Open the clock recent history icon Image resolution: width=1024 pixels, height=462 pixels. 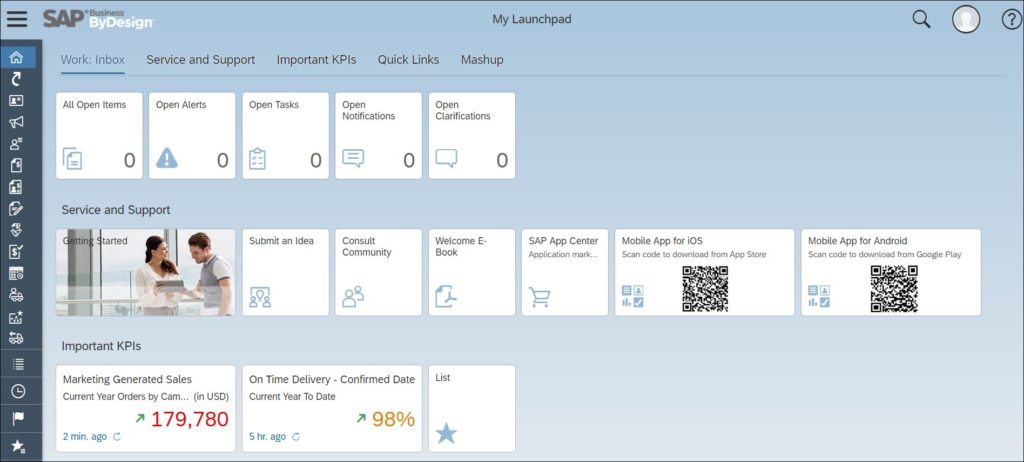point(18,391)
